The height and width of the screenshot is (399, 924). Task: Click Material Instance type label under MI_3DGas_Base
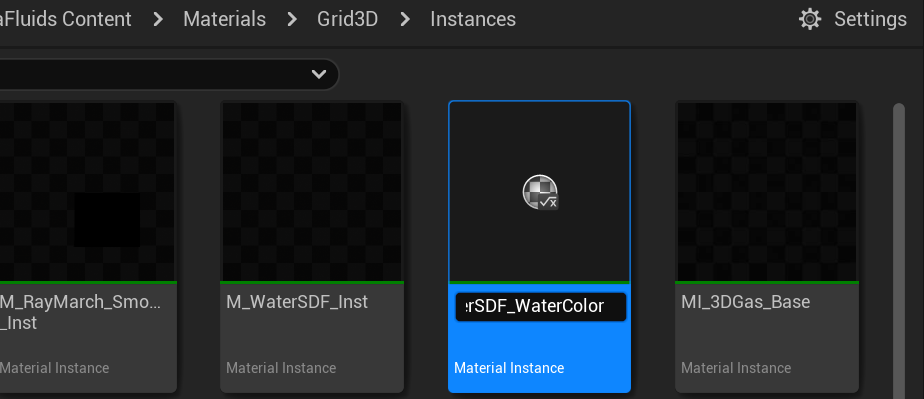(x=736, y=368)
